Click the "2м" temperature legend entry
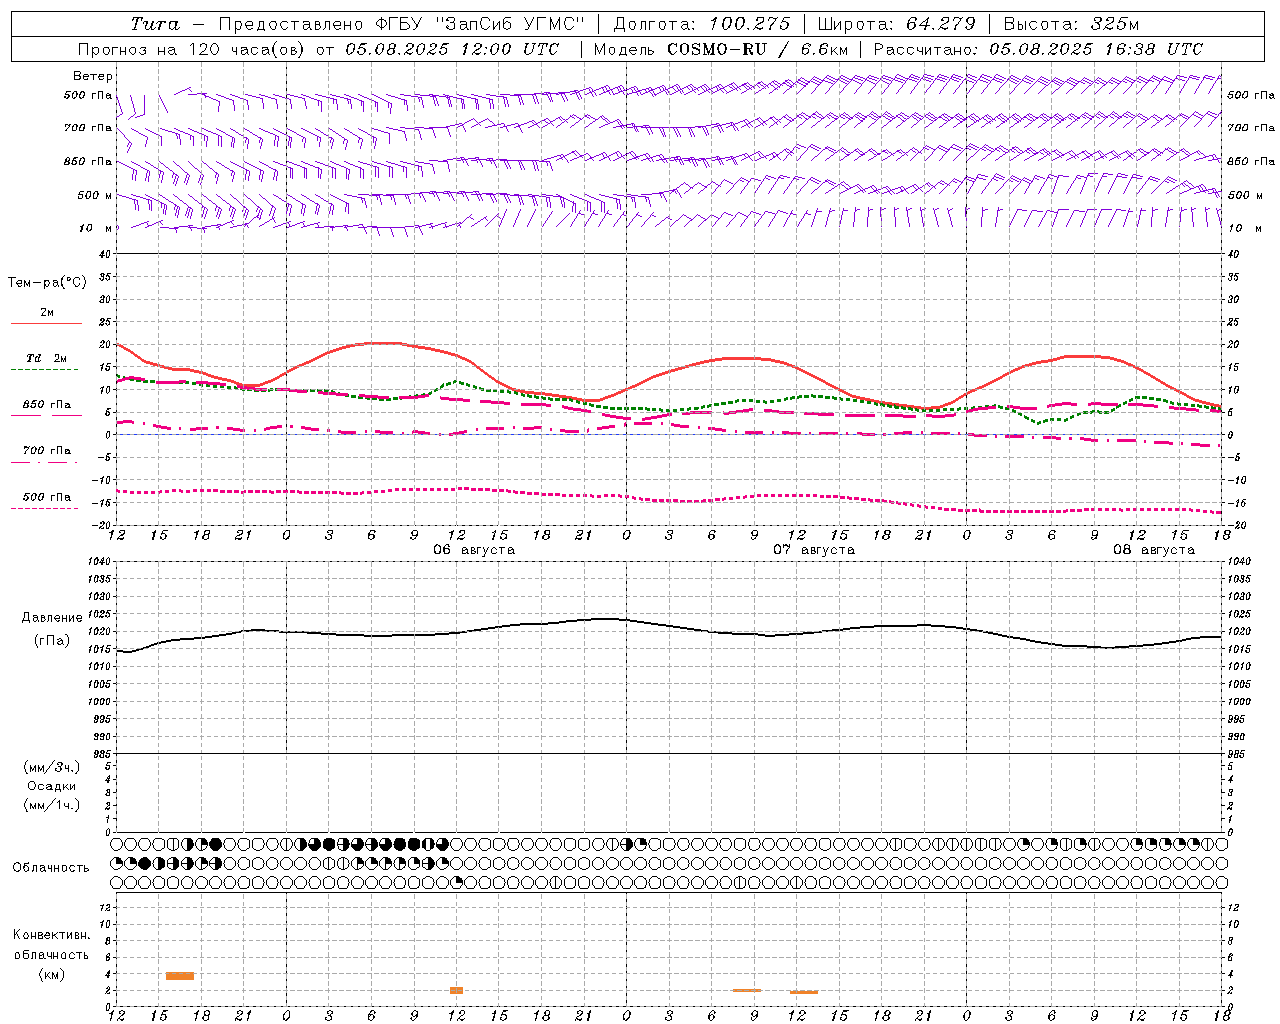The height and width of the screenshot is (1024, 1280). [47, 313]
